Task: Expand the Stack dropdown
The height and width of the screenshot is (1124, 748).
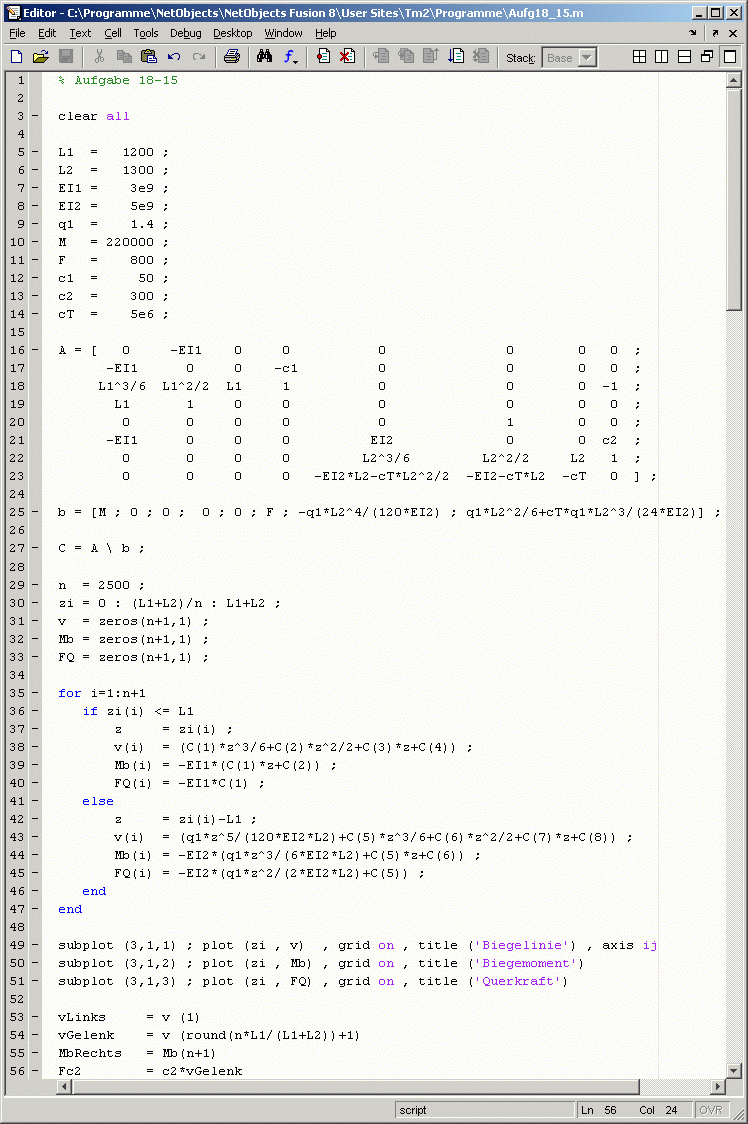Action: (586, 58)
